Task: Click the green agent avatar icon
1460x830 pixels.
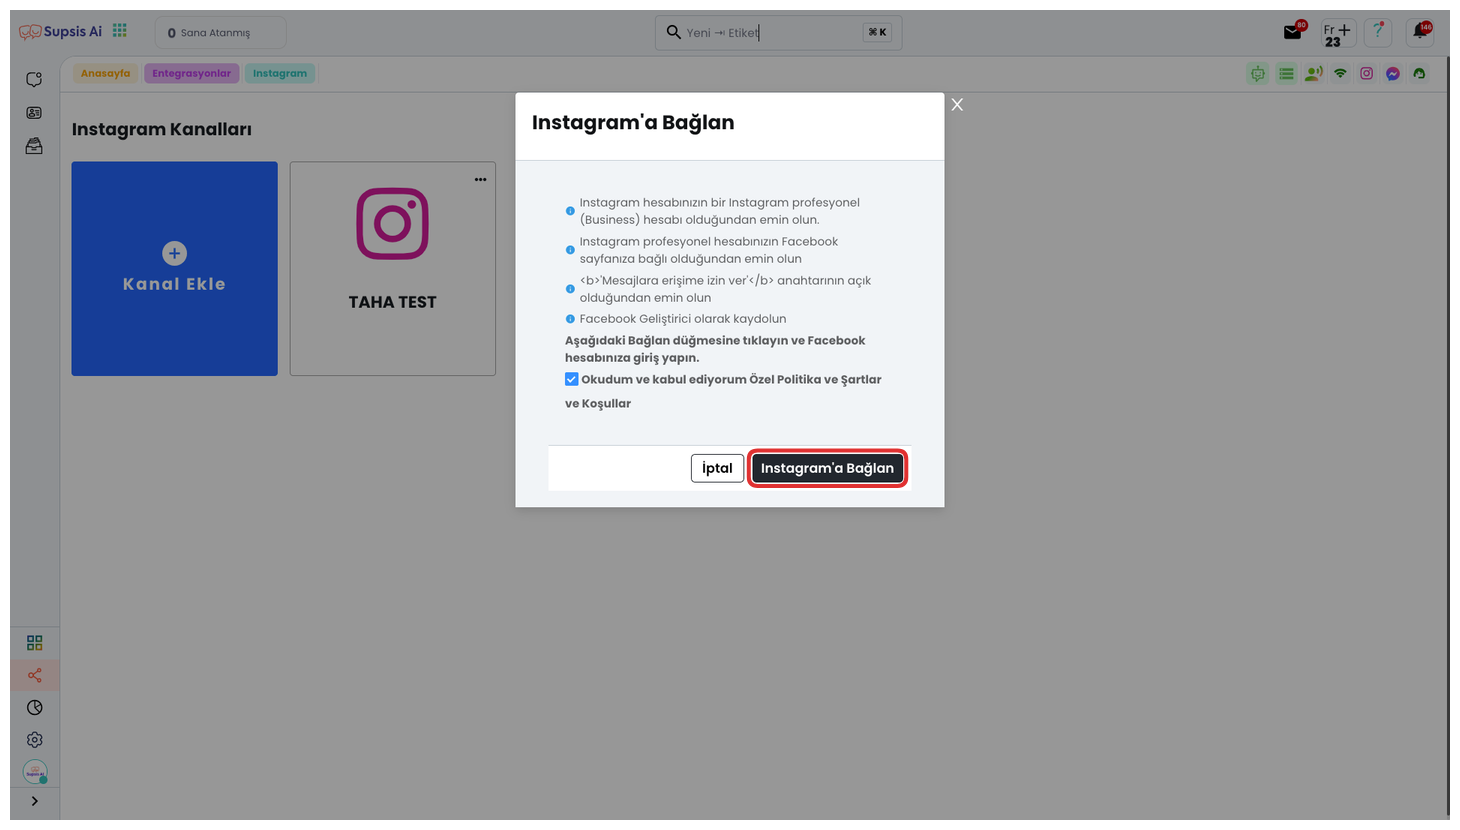Action: pyautogui.click(x=1419, y=73)
